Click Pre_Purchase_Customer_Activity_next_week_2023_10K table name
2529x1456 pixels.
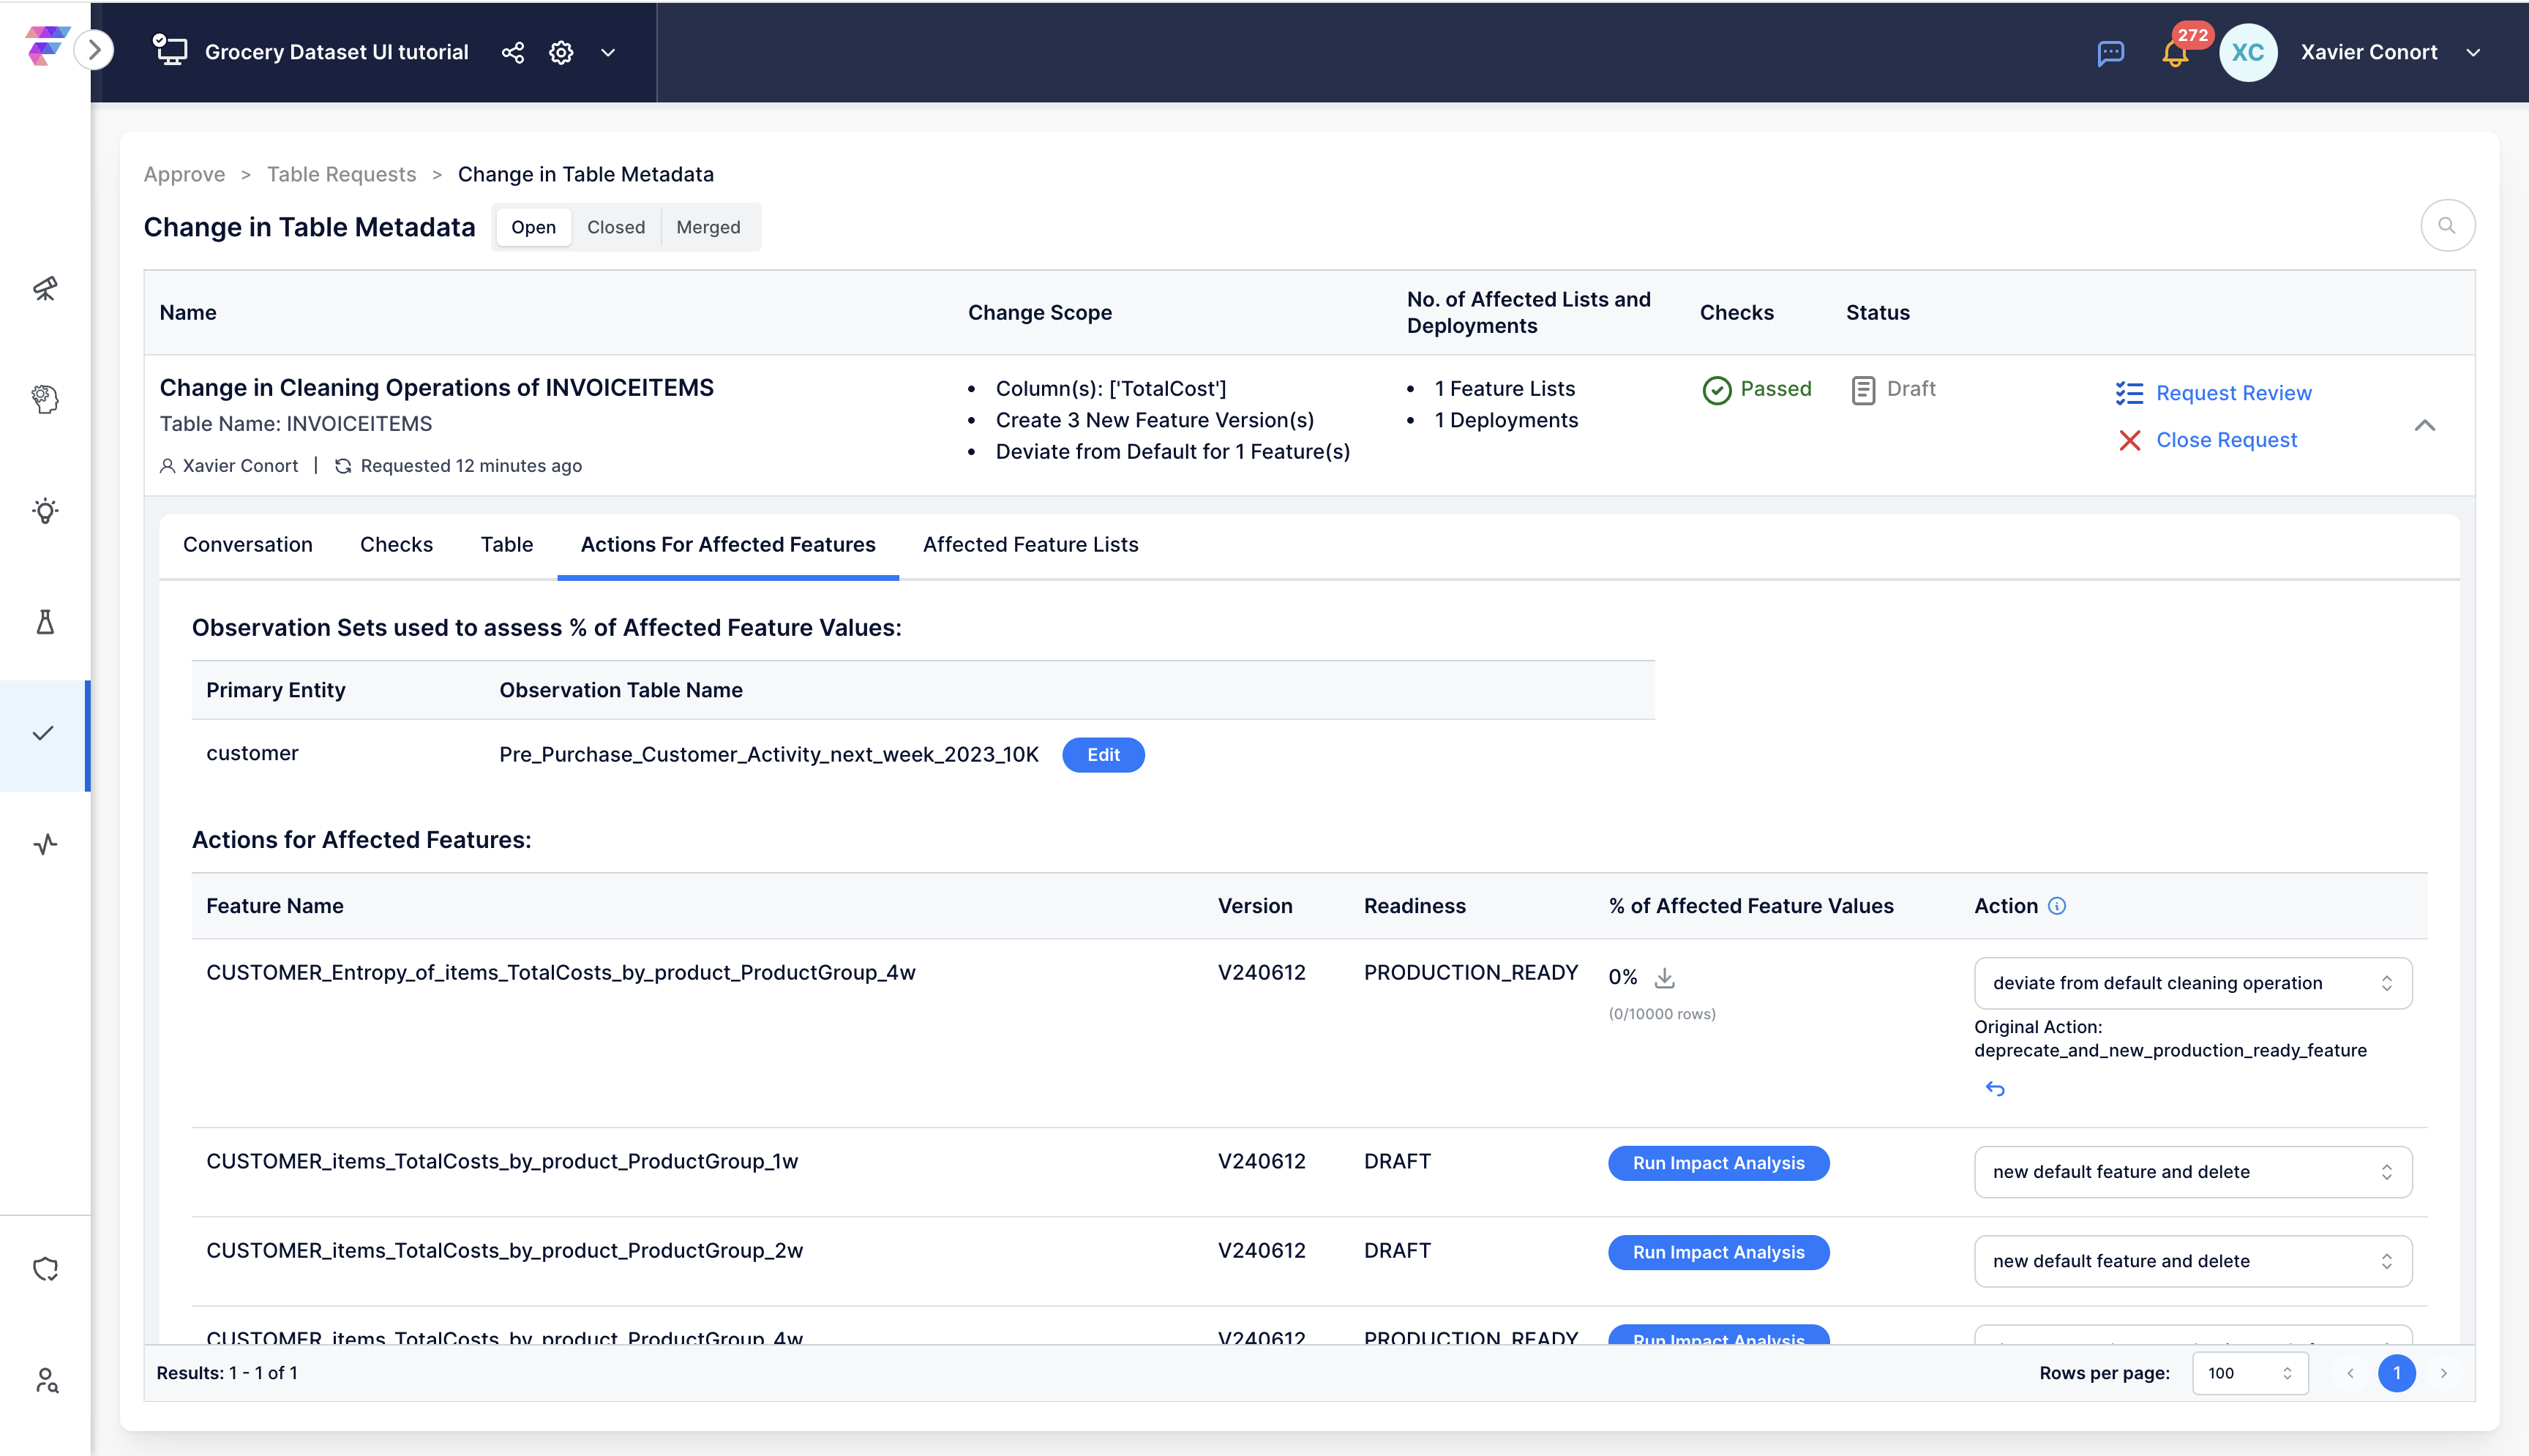(769, 755)
